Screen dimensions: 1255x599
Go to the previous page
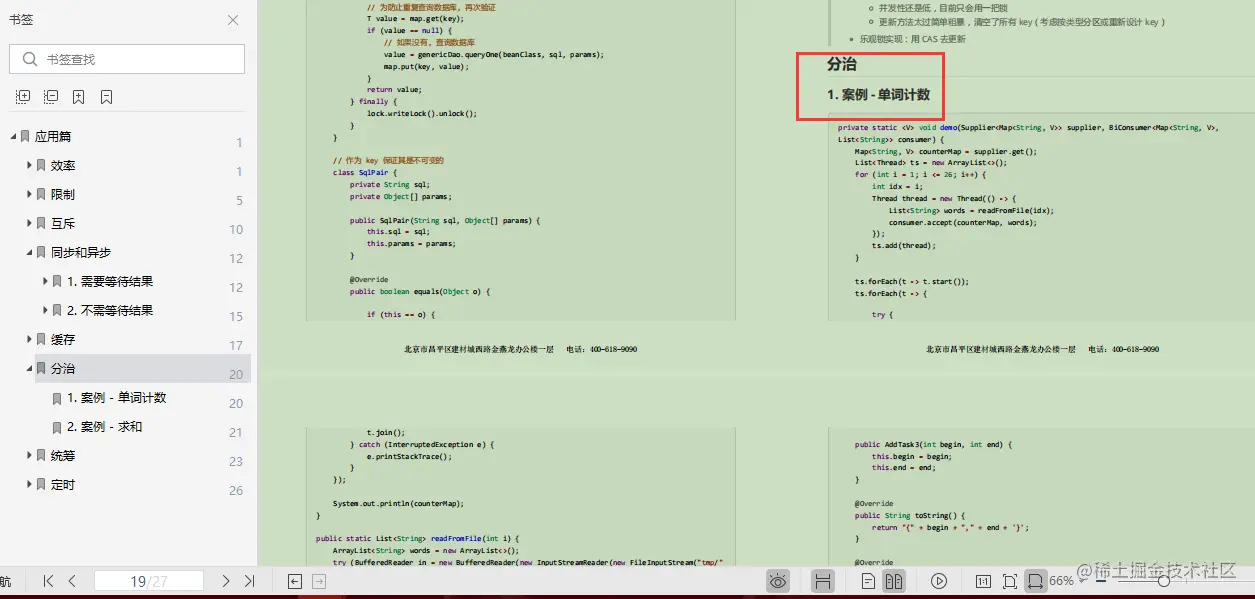(72, 581)
